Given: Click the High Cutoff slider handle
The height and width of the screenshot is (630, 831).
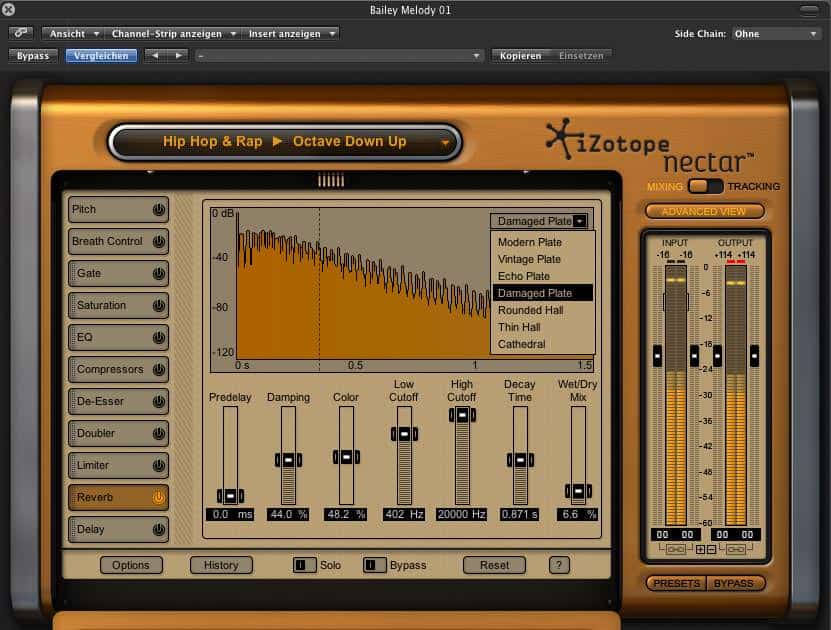Looking at the screenshot, I should point(462,415).
